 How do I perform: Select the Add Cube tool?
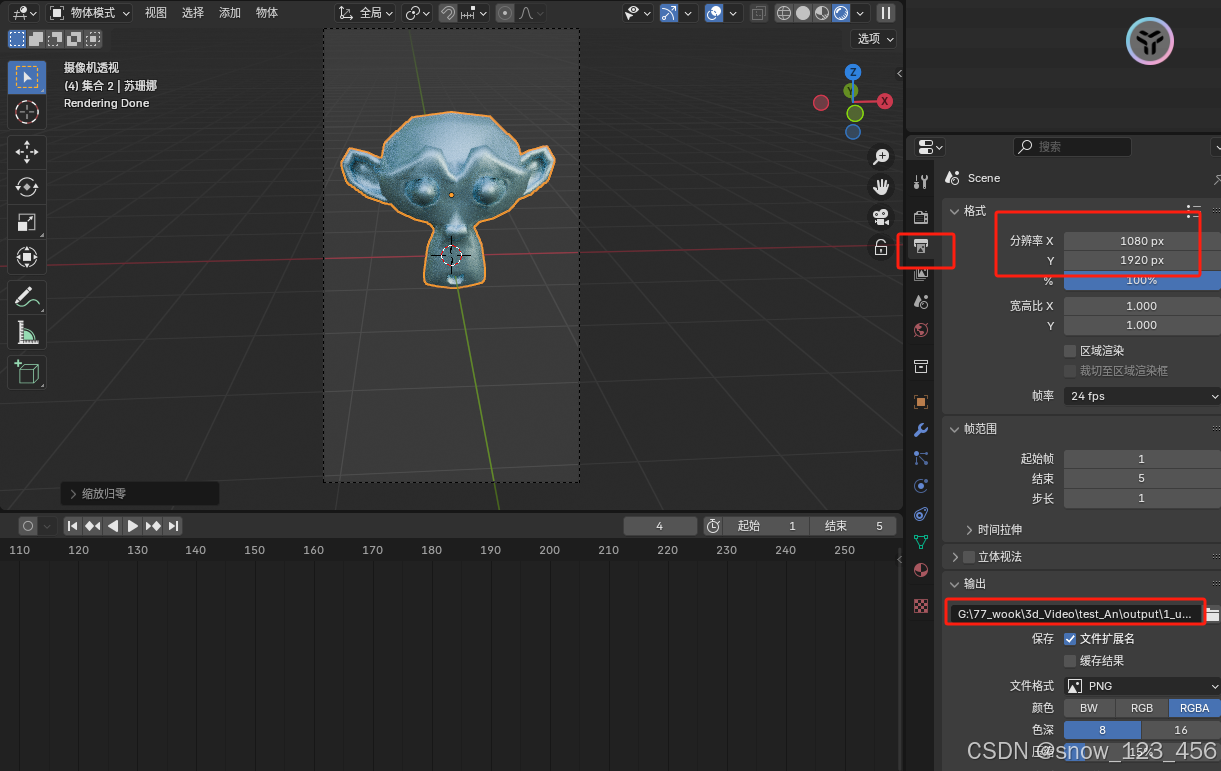click(x=27, y=372)
